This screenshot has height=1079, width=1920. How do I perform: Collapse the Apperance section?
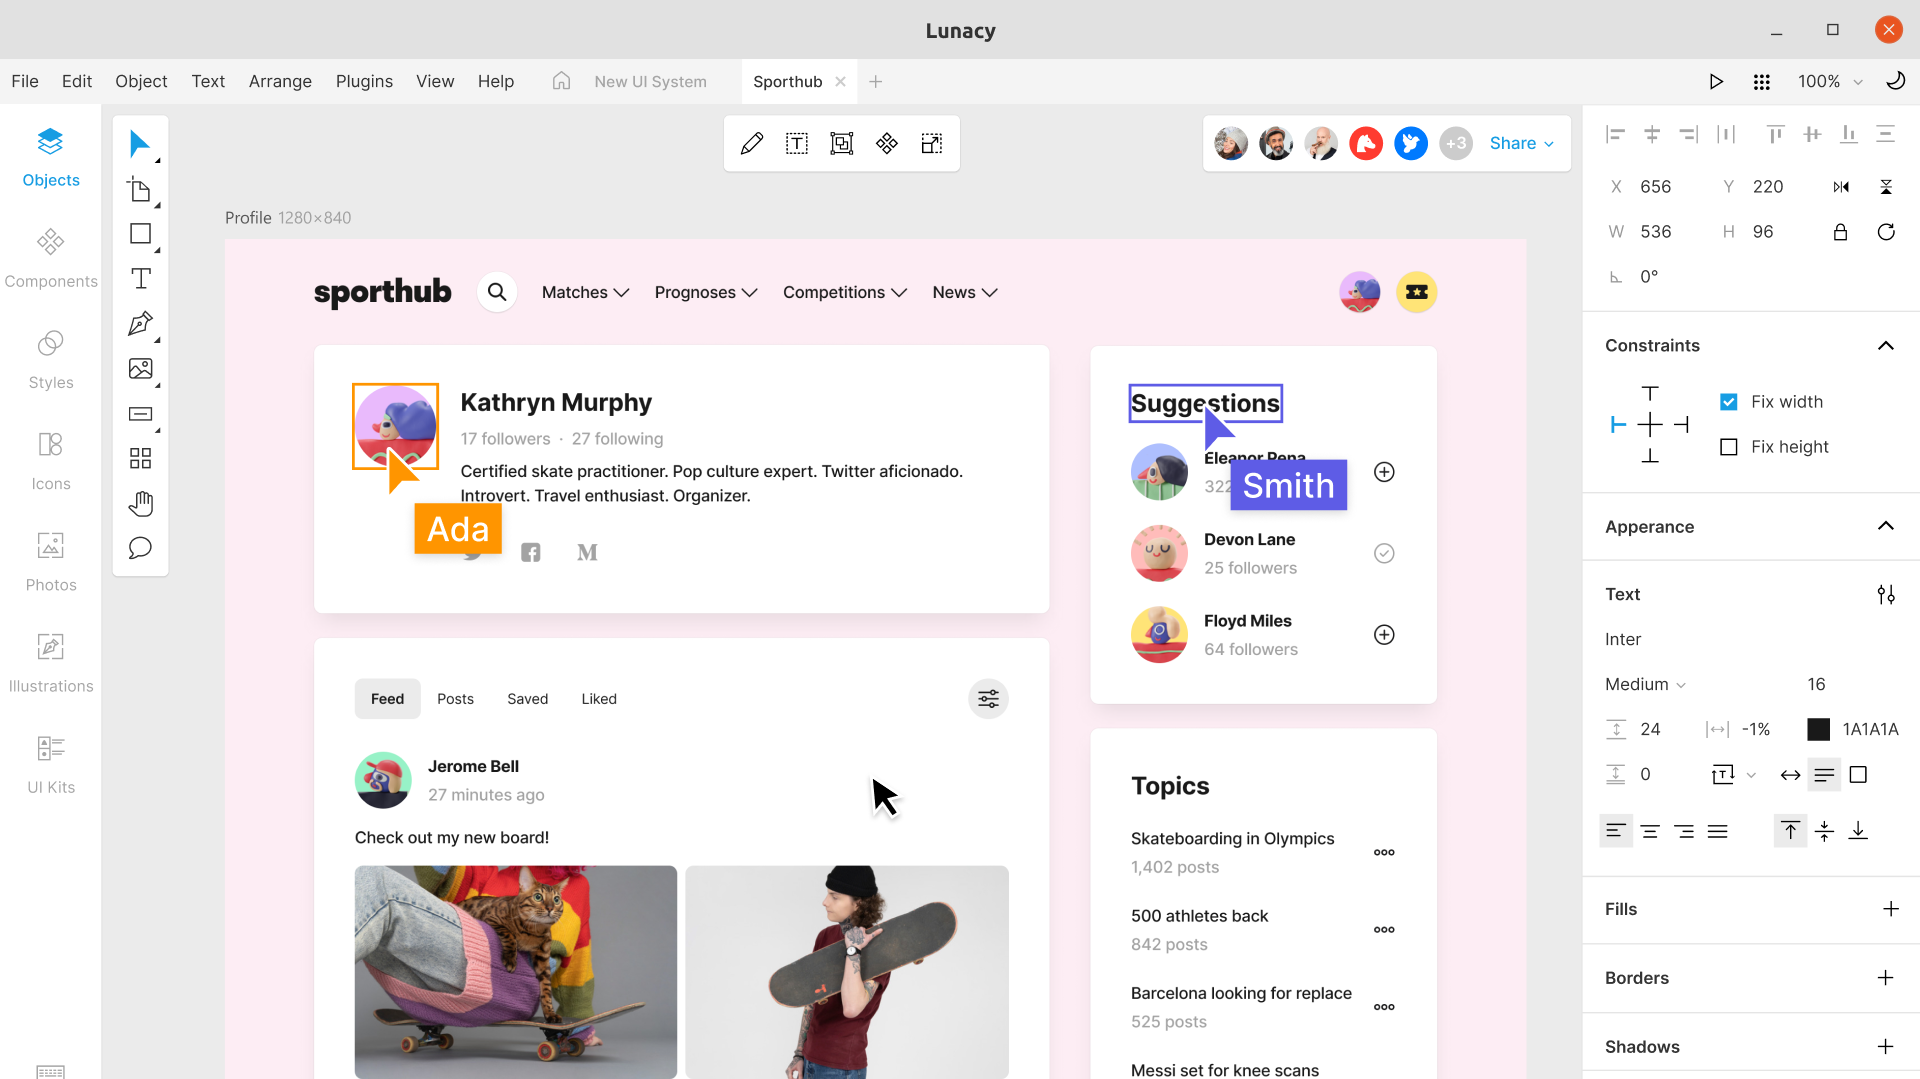tap(1886, 527)
